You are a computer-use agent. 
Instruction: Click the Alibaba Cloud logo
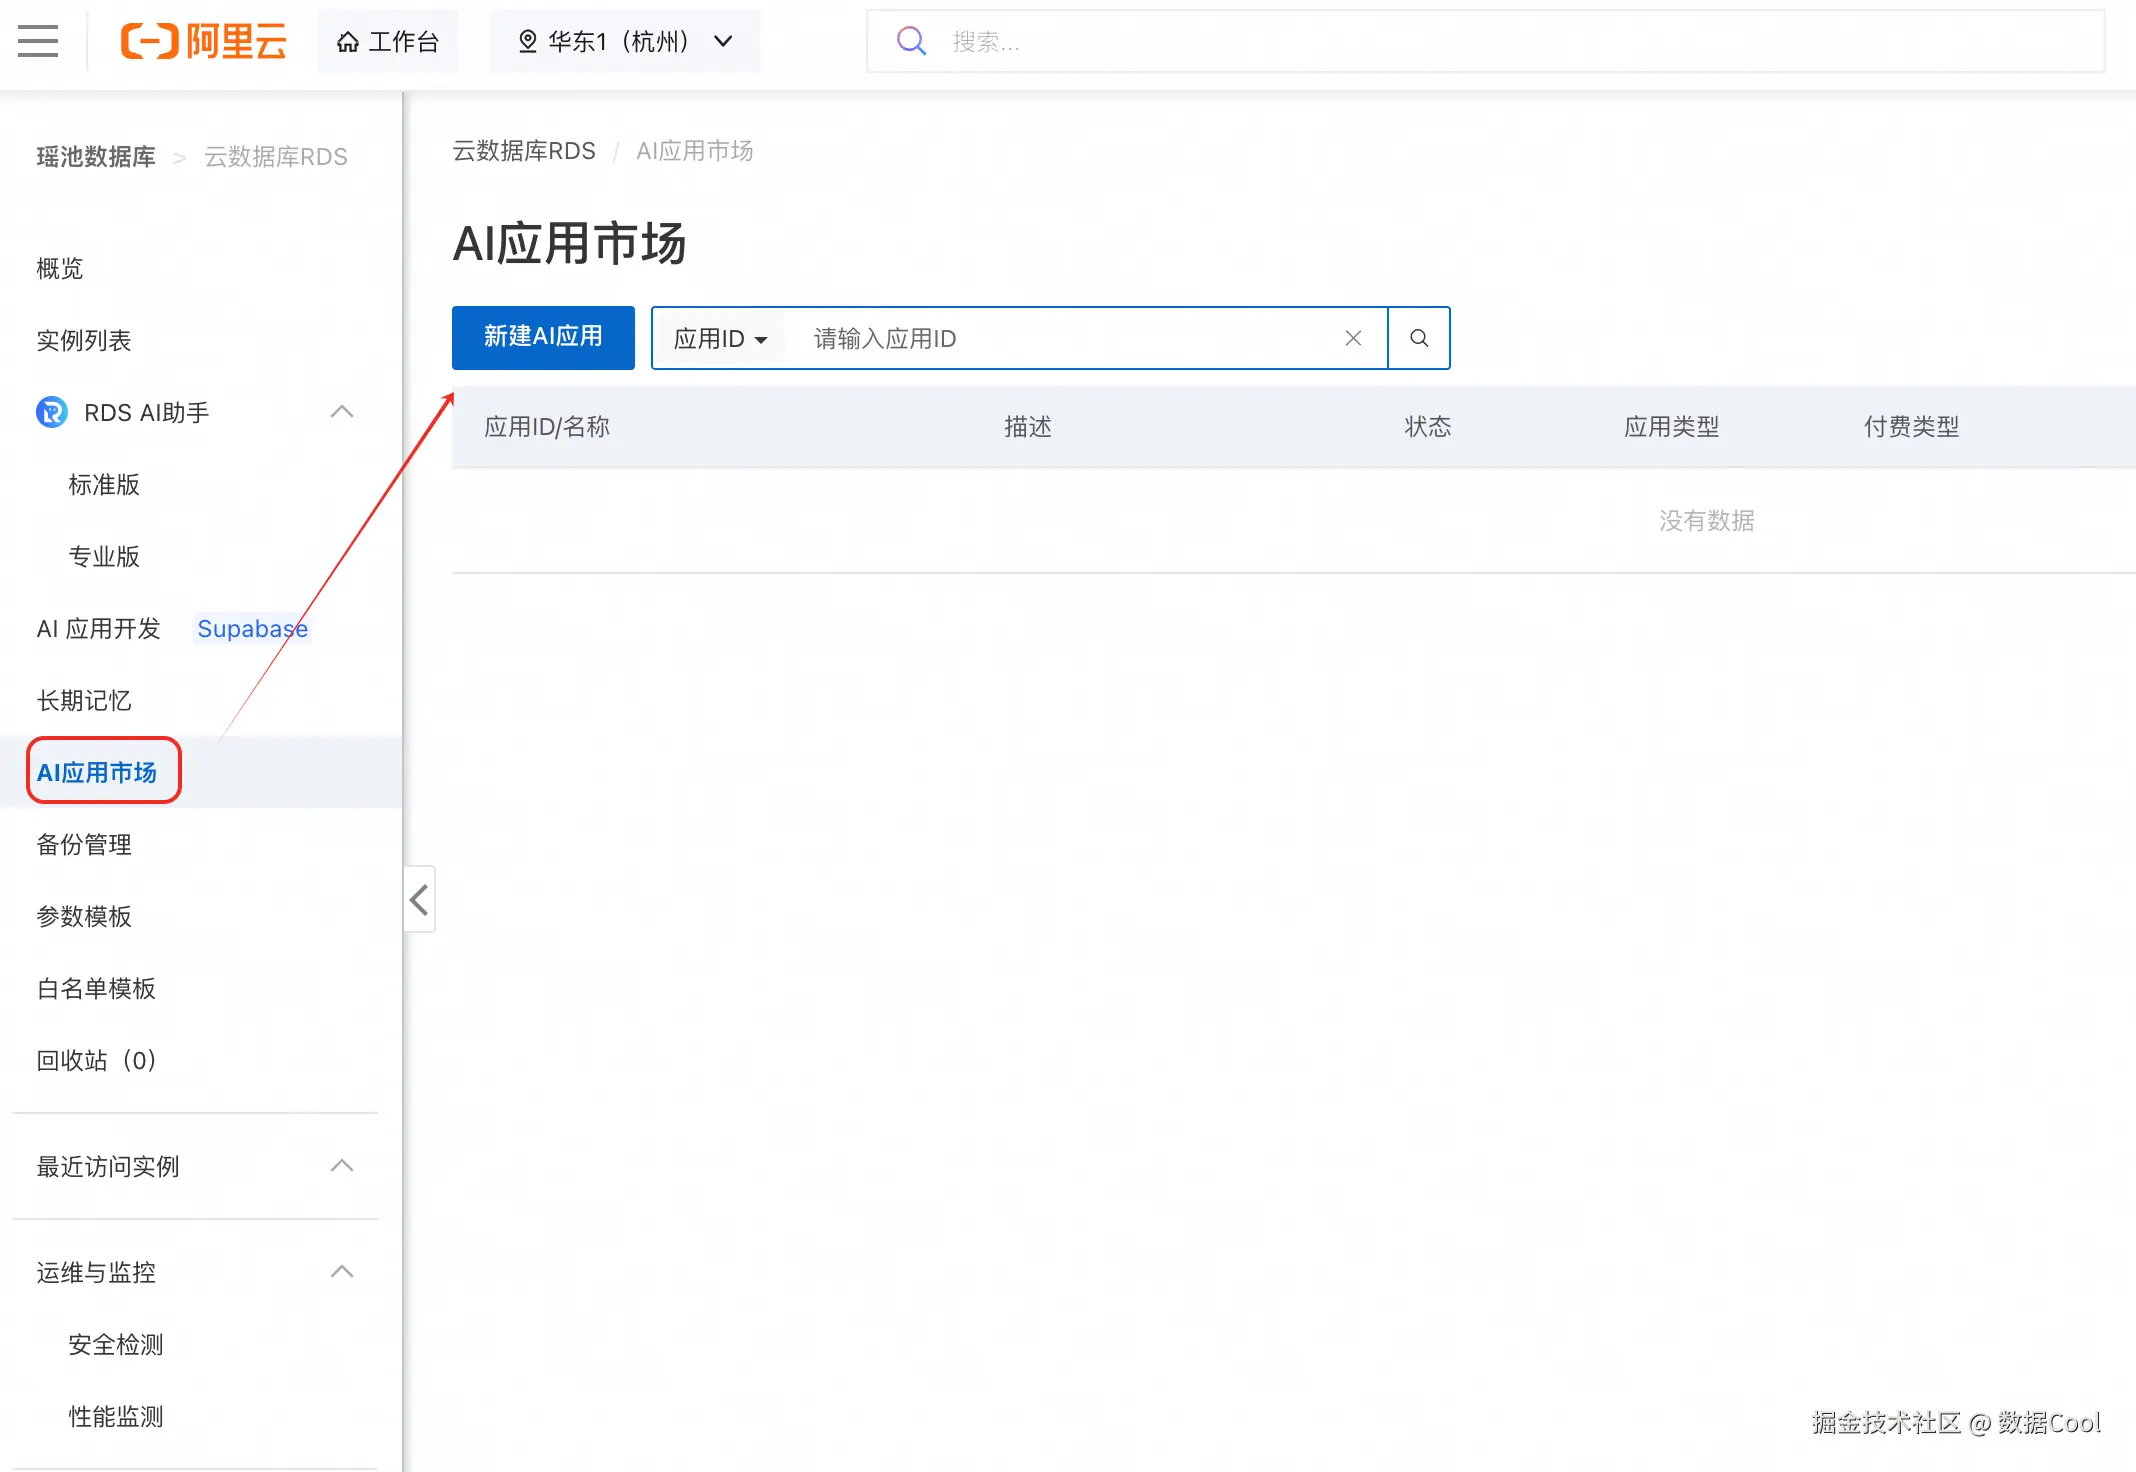[x=203, y=41]
